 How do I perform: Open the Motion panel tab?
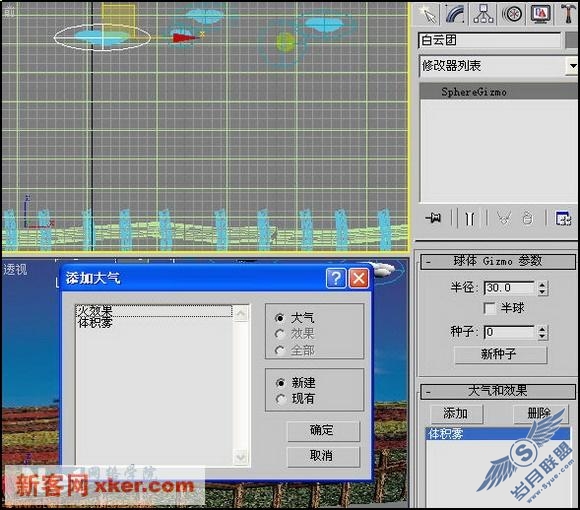tap(512, 14)
